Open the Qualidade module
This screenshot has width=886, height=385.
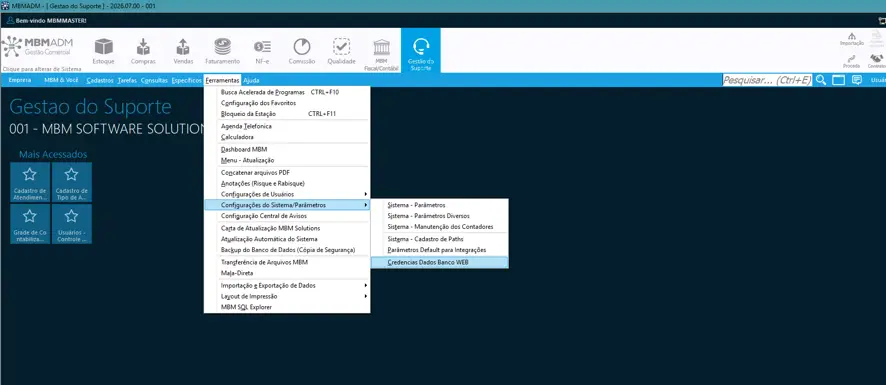pyautogui.click(x=341, y=51)
